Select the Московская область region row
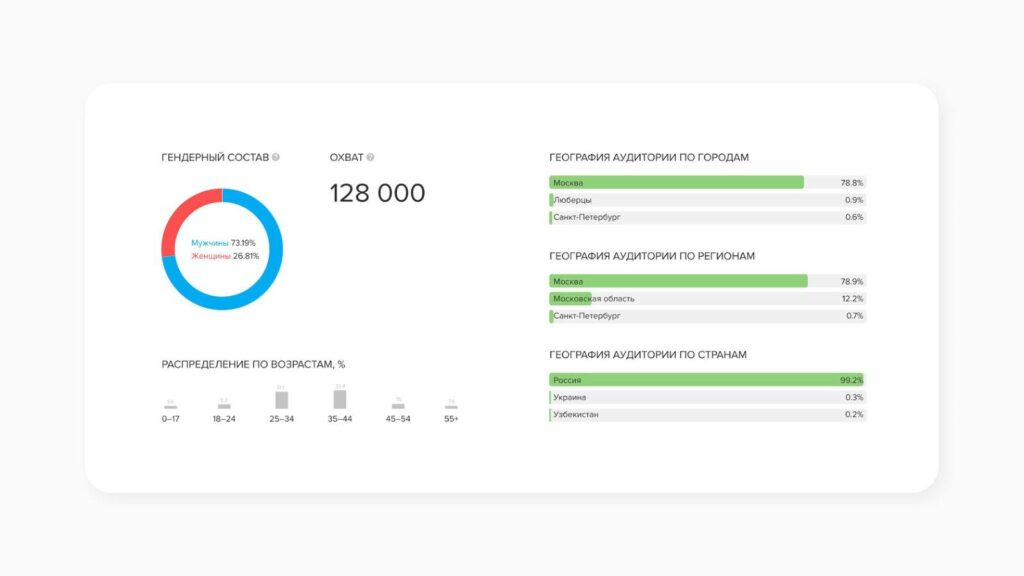1024x576 pixels. 707,298
